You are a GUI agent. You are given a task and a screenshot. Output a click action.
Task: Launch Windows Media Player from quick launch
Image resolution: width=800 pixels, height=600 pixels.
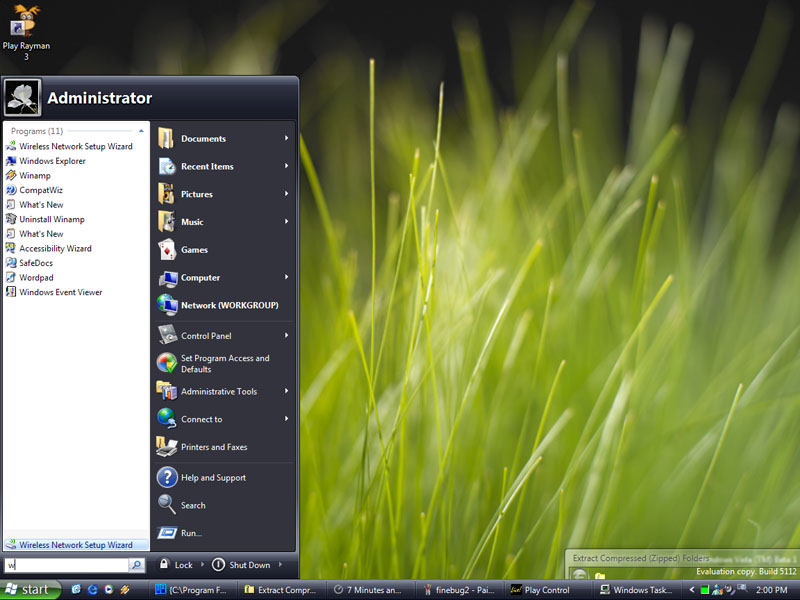coord(109,590)
